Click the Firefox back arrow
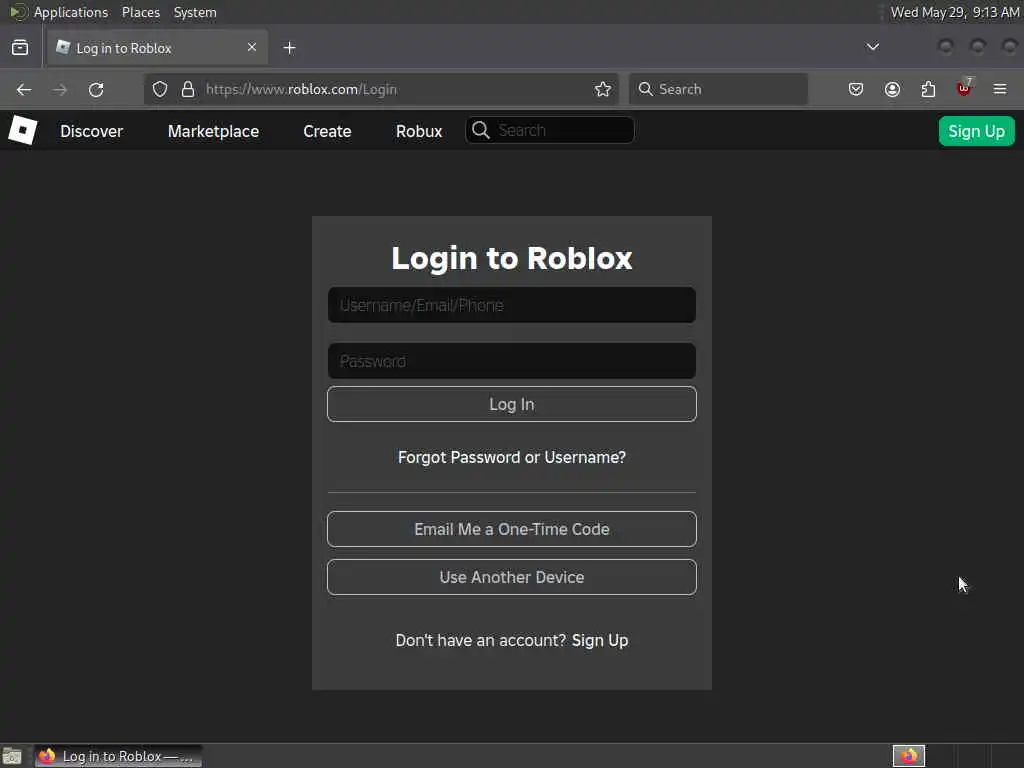 [24, 89]
